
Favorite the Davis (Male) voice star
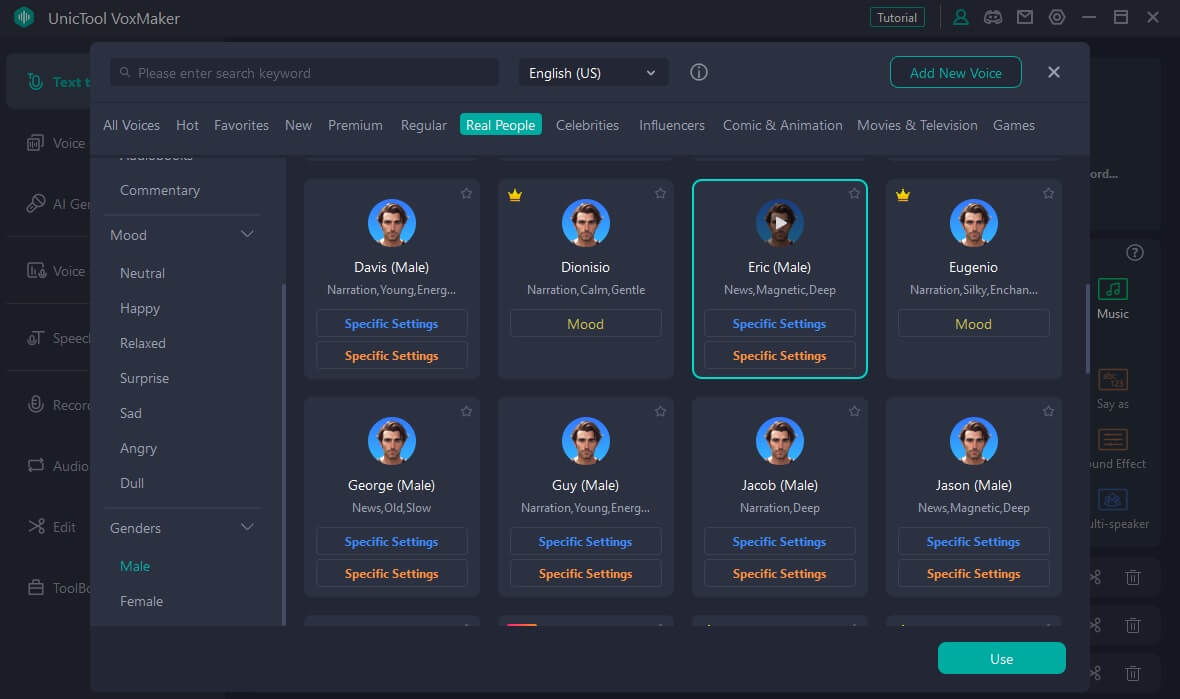pyautogui.click(x=466, y=194)
